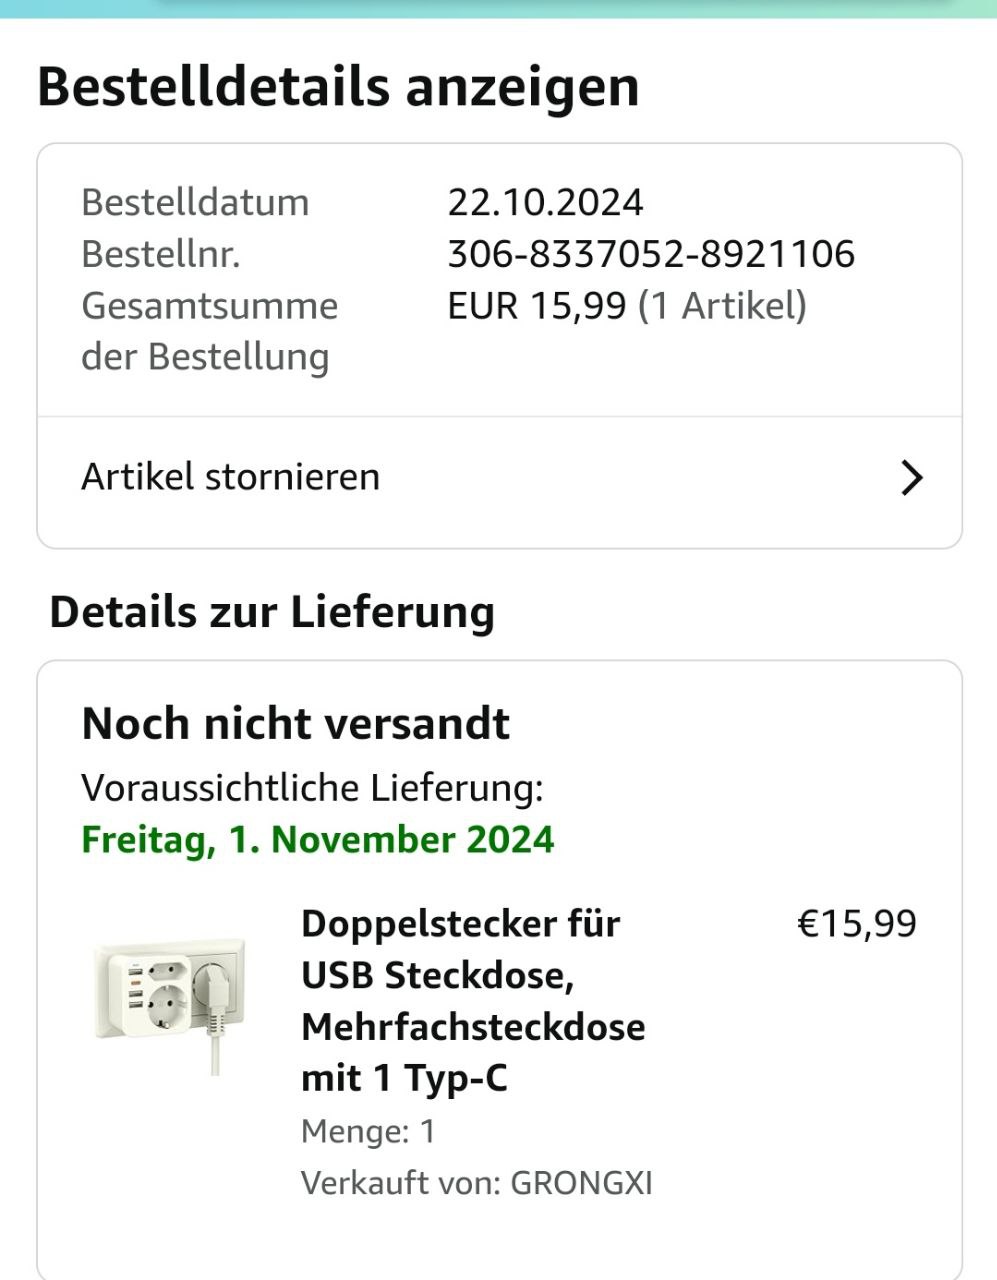Click the seller name GRONGXI
Viewport: 997px width, 1280px height.
(x=581, y=1183)
